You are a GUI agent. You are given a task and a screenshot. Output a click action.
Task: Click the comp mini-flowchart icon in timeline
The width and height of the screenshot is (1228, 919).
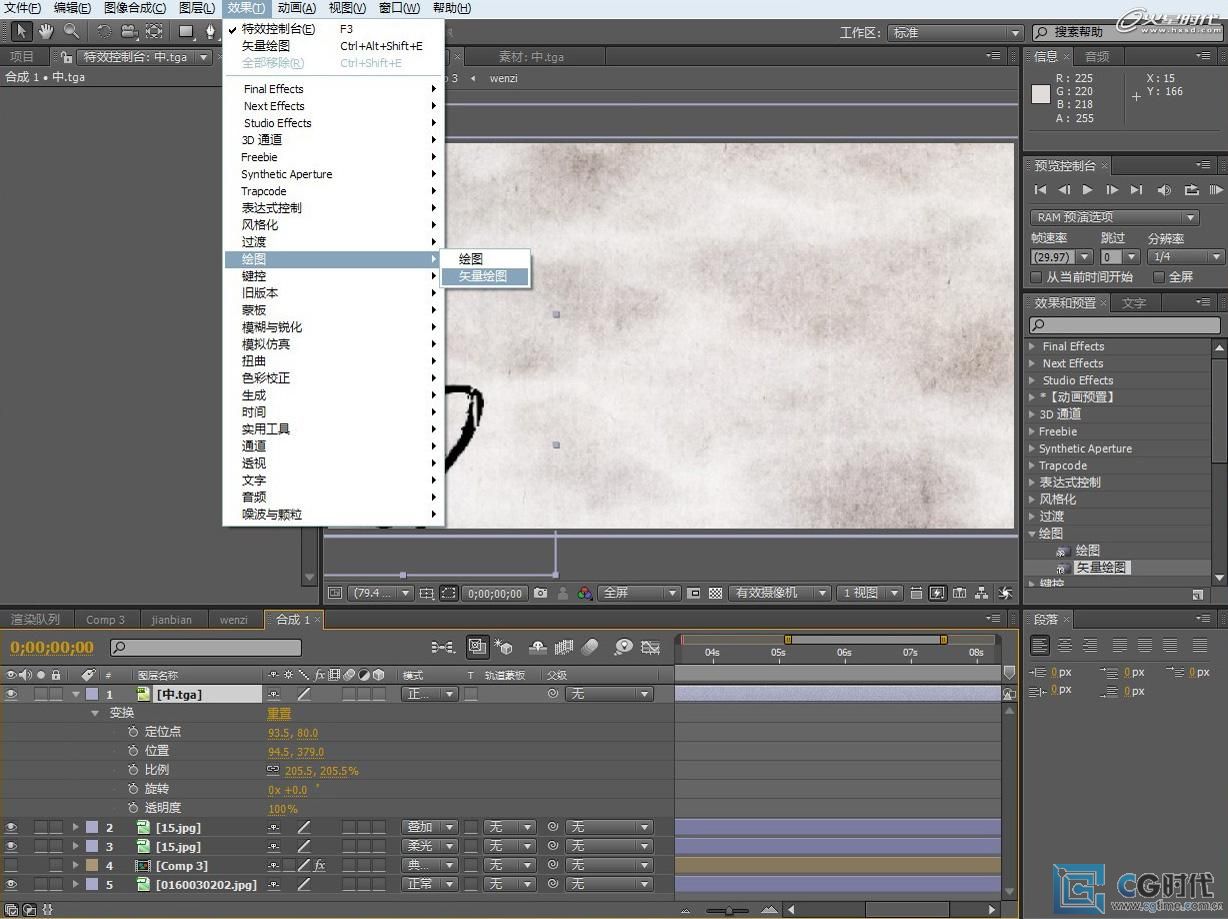coord(443,647)
